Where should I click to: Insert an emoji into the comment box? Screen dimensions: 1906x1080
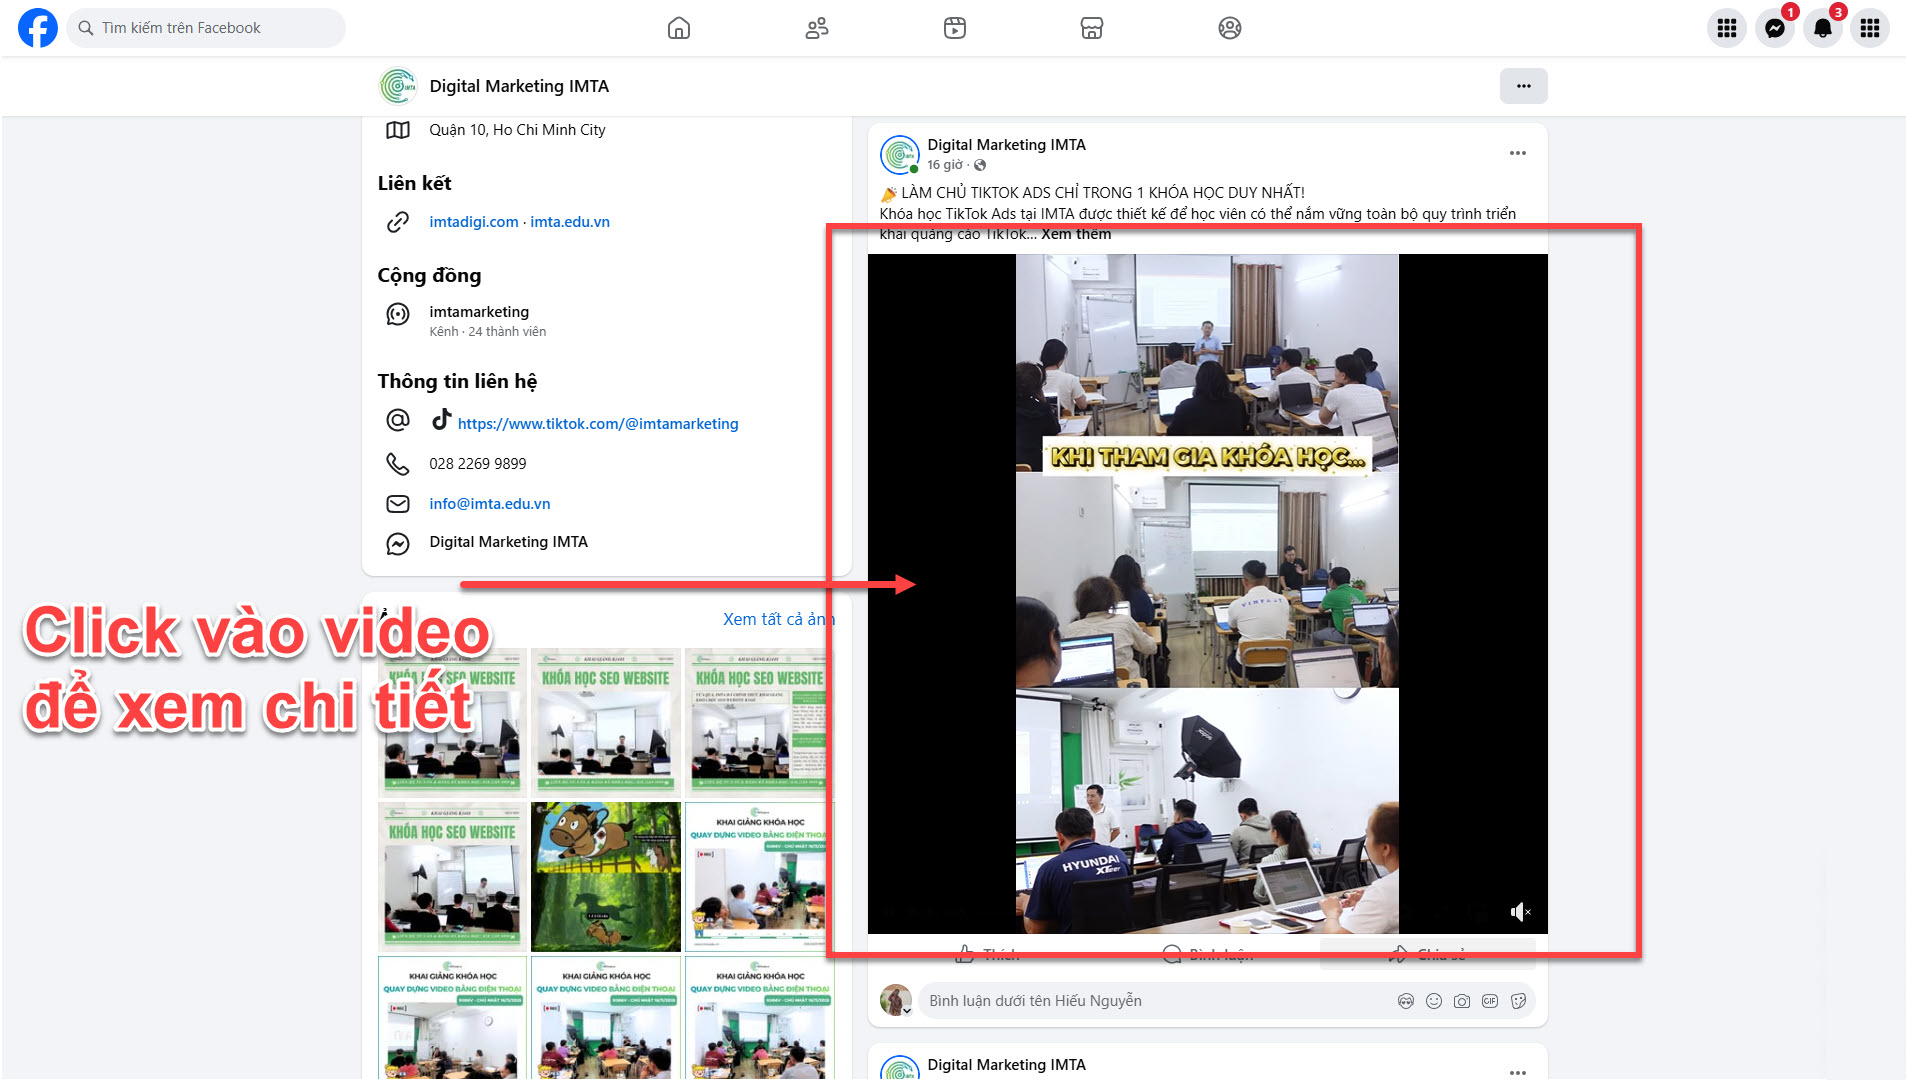(1433, 1000)
